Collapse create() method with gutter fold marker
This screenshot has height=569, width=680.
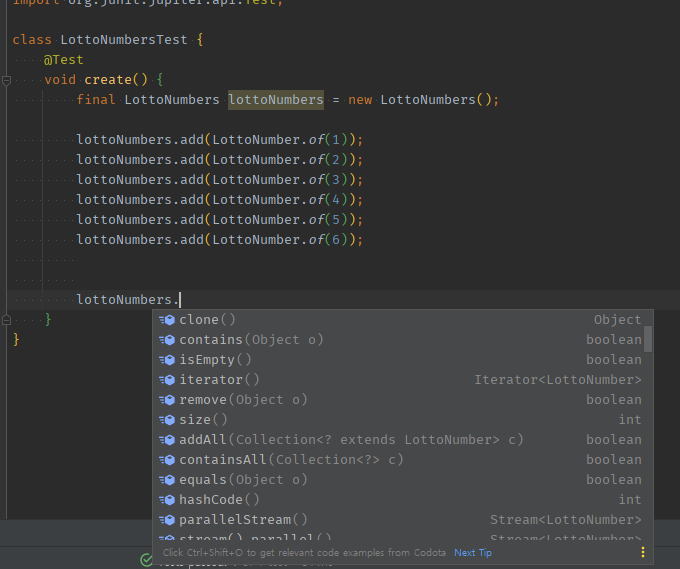tap(6, 80)
